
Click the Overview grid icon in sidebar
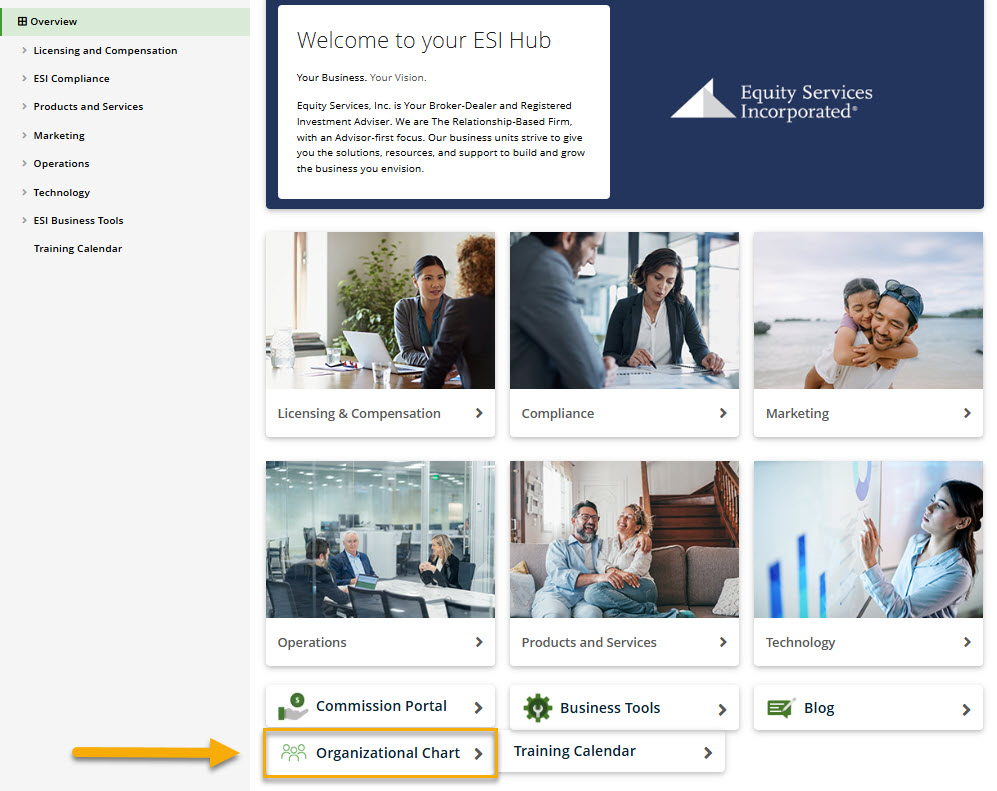tap(22, 21)
